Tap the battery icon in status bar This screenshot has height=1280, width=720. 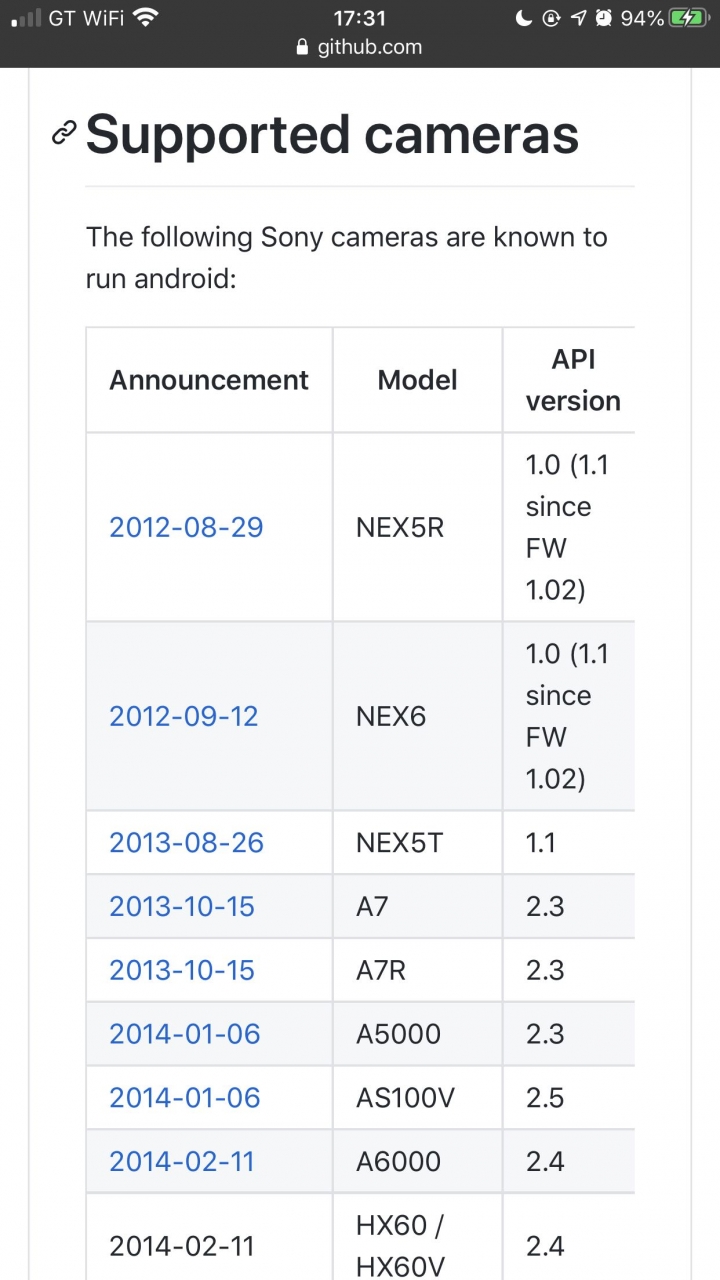689,17
